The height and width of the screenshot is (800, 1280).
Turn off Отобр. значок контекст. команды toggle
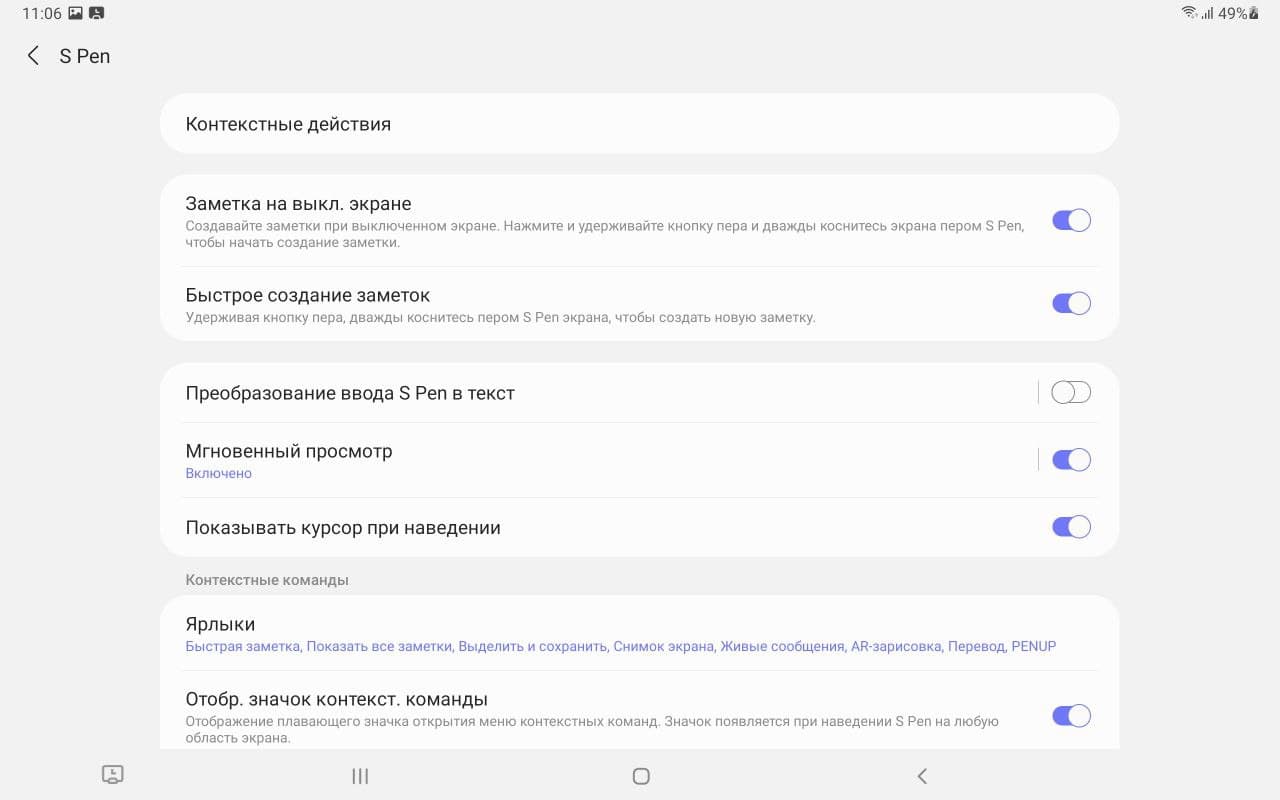(x=1070, y=716)
